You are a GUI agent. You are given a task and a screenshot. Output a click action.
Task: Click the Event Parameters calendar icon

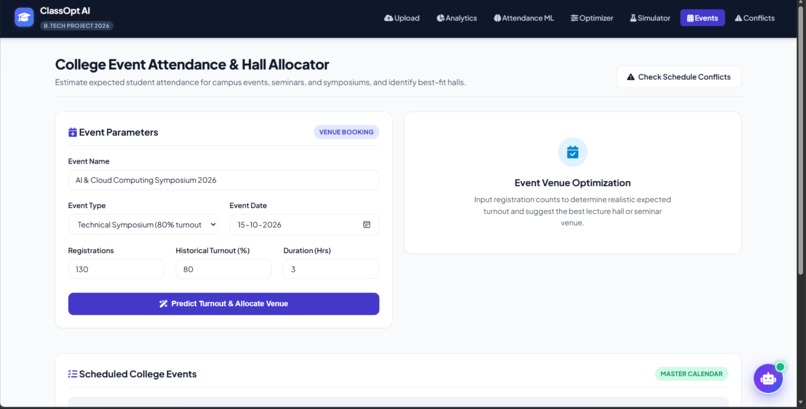click(72, 133)
